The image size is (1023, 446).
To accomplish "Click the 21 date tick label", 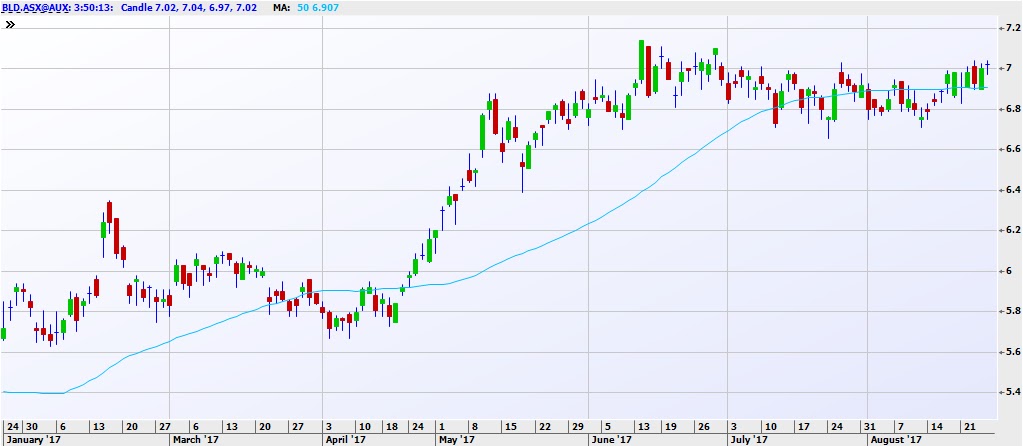I will pyautogui.click(x=971, y=426).
